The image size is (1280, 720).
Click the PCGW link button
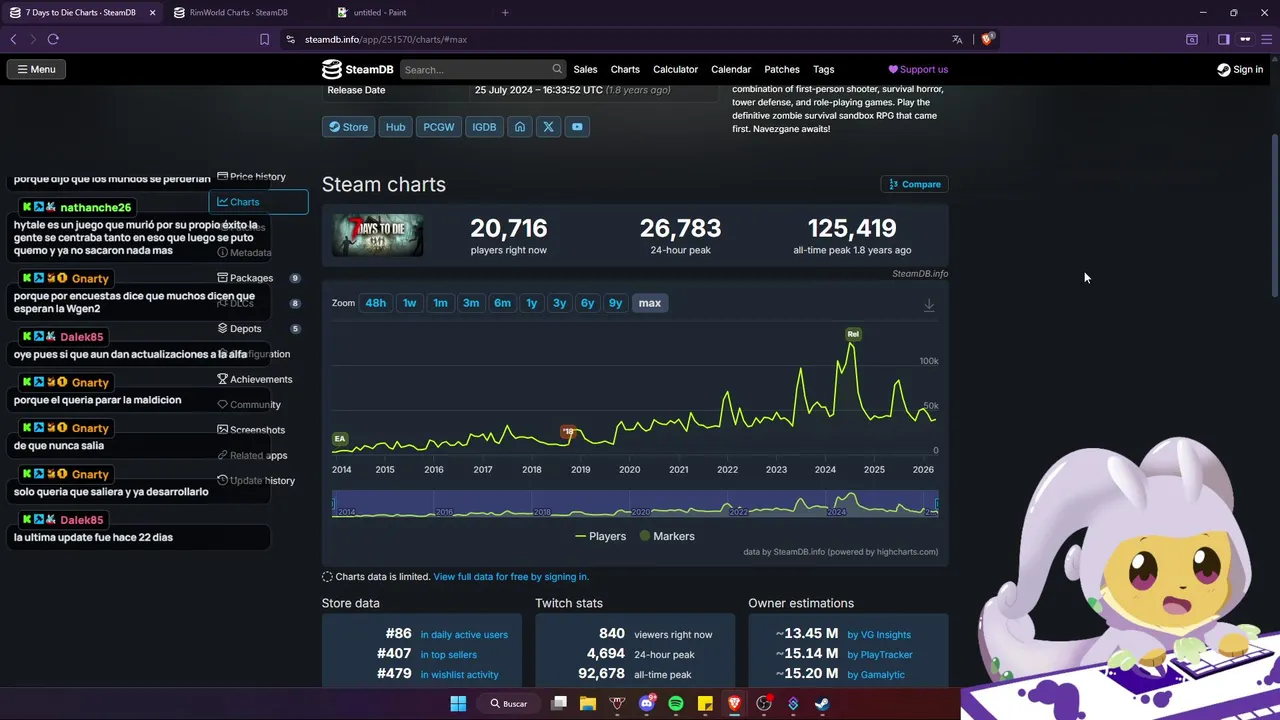click(438, 127)
